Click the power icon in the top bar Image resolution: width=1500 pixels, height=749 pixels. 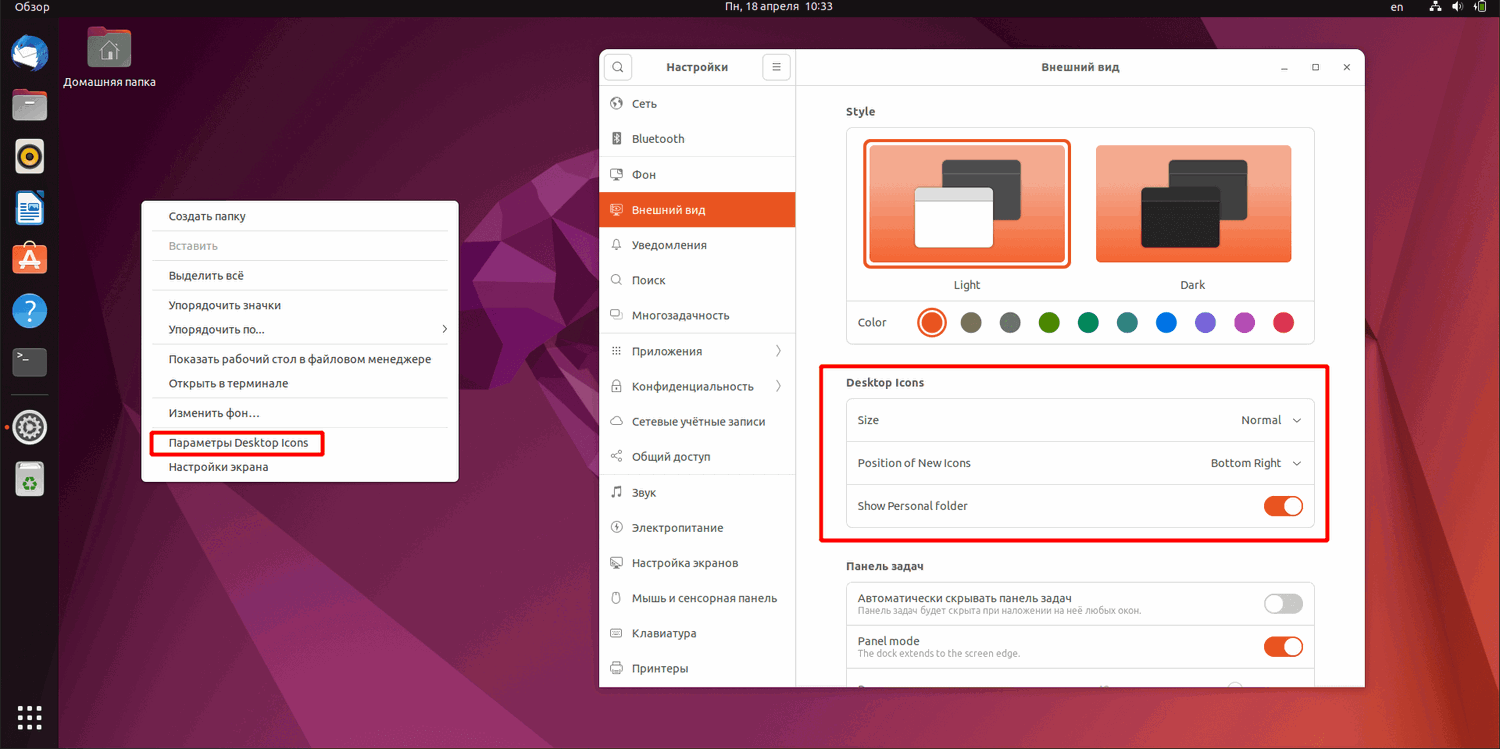pyautogui.click(x=1481, y=7)
